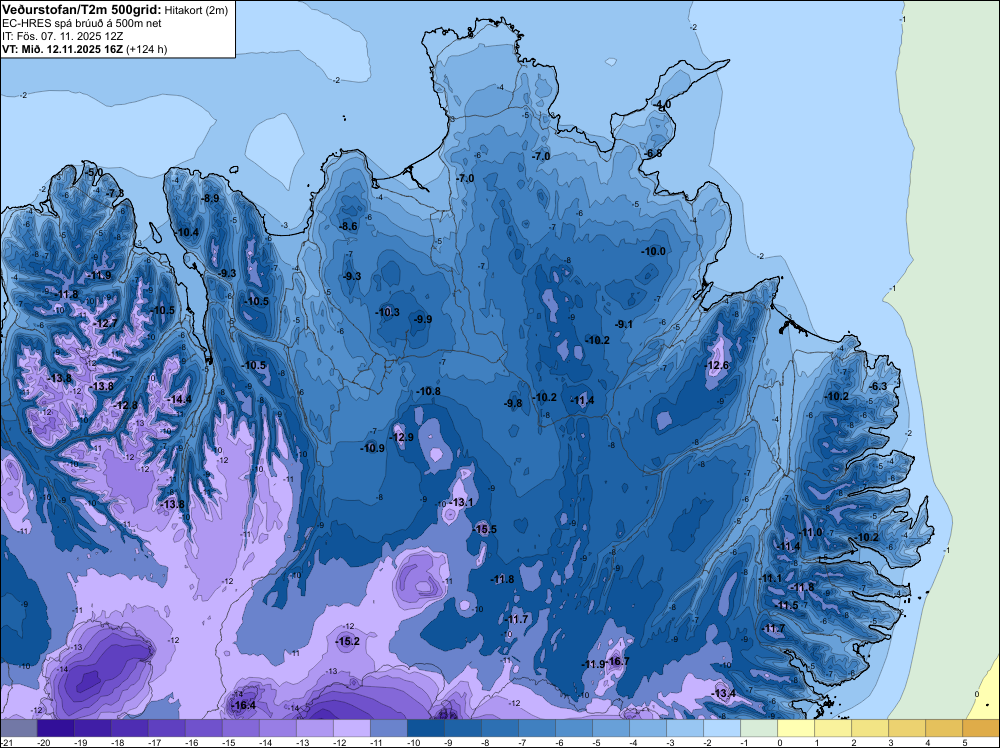Click the -9.1 temperature value on the map
This screenshot has width=1000, height=748.
point(624,325)
